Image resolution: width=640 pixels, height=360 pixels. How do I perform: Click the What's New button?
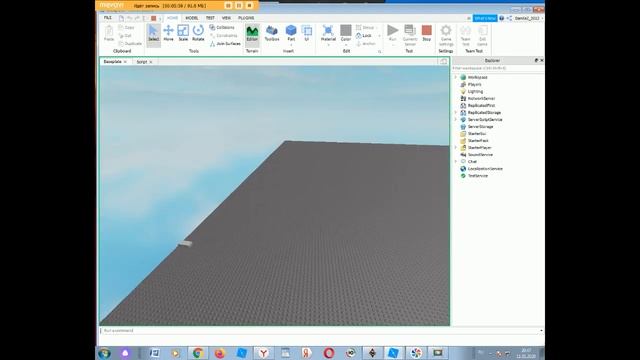(485, 18)
